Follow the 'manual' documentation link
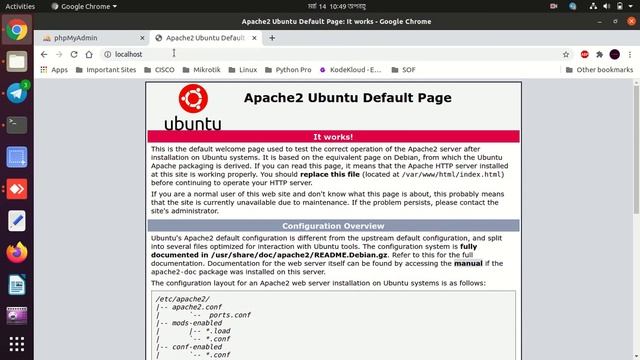The height and width of the screenshot is (360, 640). coord(468,263)
